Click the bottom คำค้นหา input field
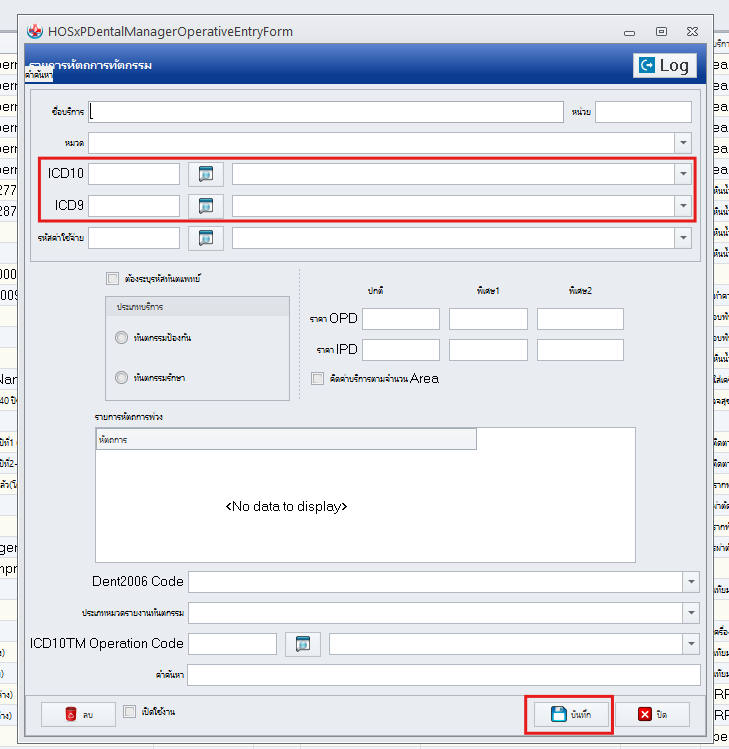 point(444,675)
